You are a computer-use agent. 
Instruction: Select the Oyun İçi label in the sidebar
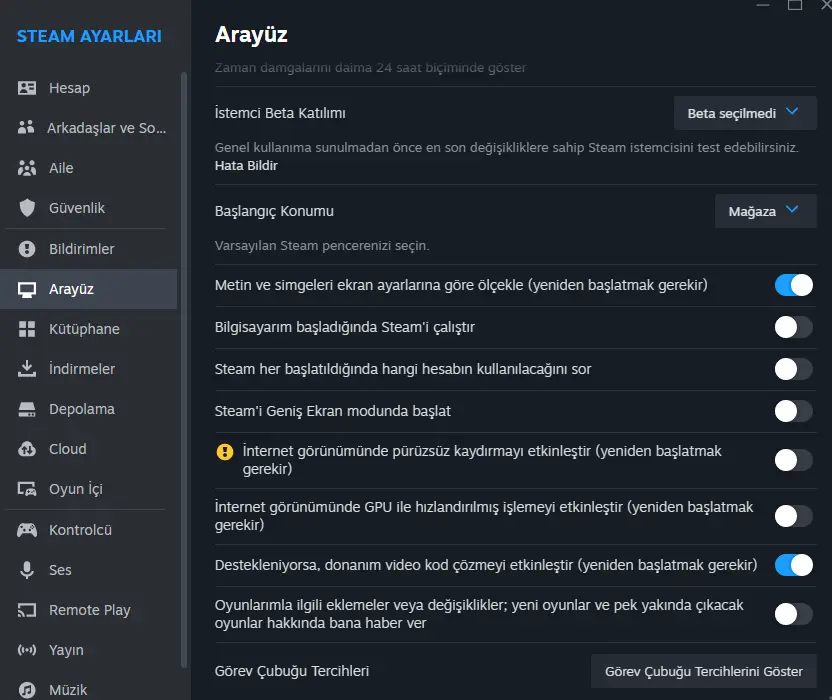75,489
